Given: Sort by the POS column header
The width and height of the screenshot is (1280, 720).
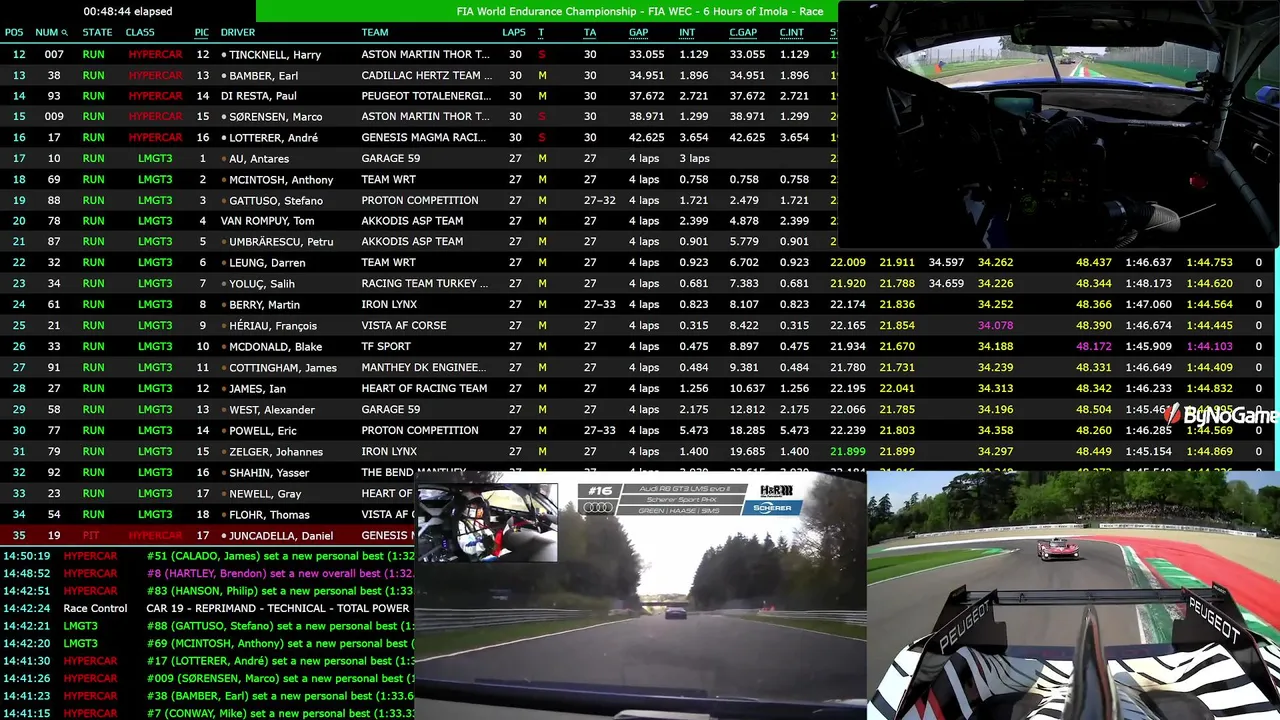Looking at the screenshot, I should click(14, 32).
